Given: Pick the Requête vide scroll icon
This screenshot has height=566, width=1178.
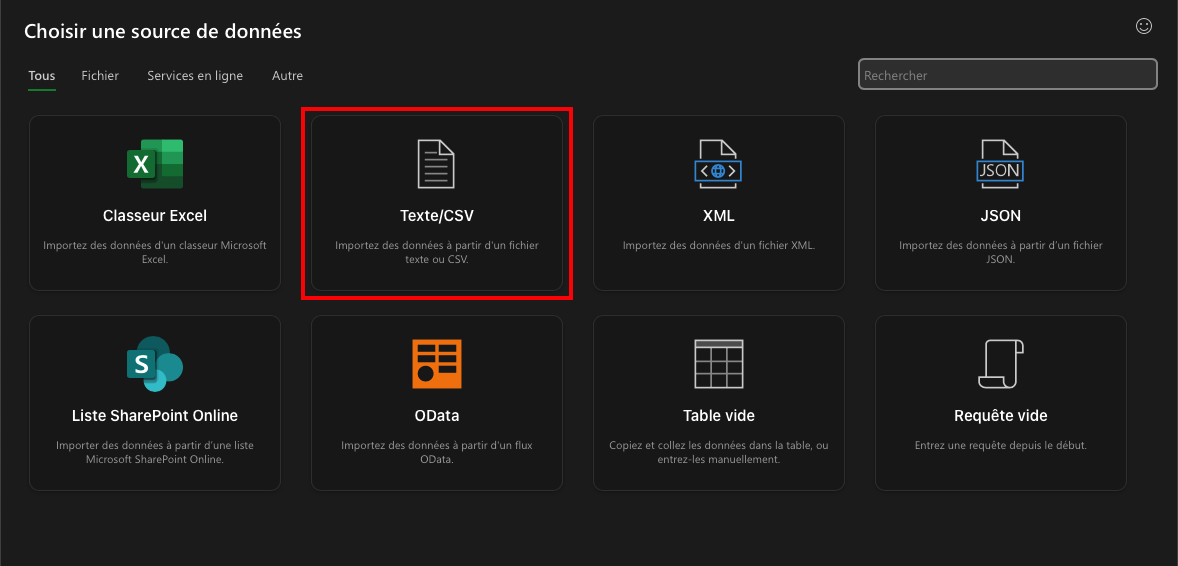Looking at the screenshot, I should (x=1000, y=364).
